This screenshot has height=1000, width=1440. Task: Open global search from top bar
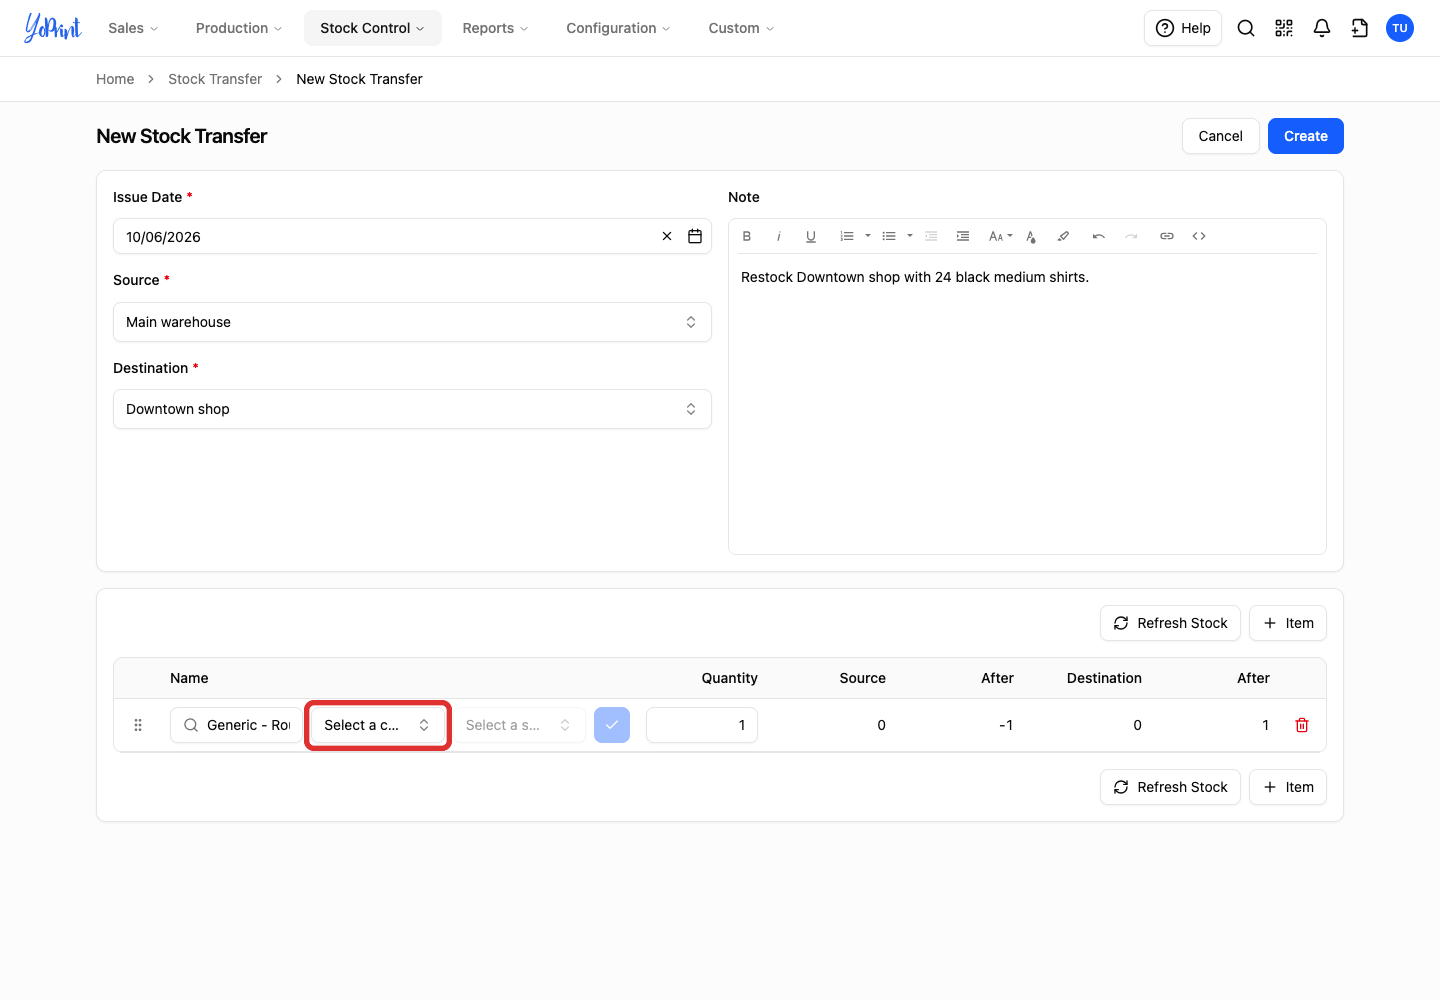pyautogui.click(x=1246, y=28)
